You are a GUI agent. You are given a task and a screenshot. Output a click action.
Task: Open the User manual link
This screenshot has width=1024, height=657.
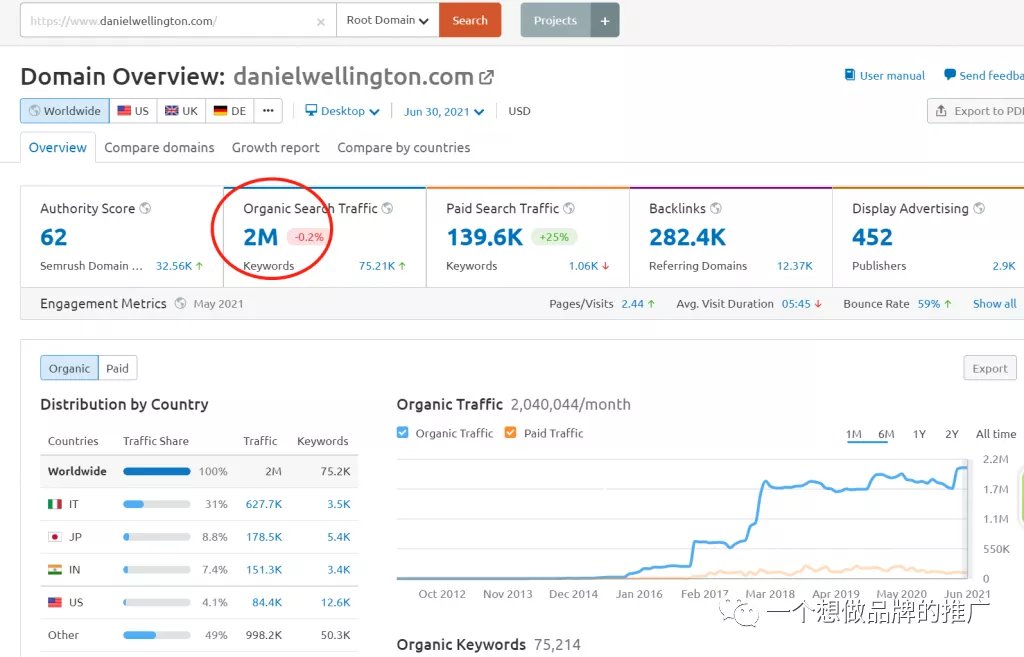coord(892,76)
